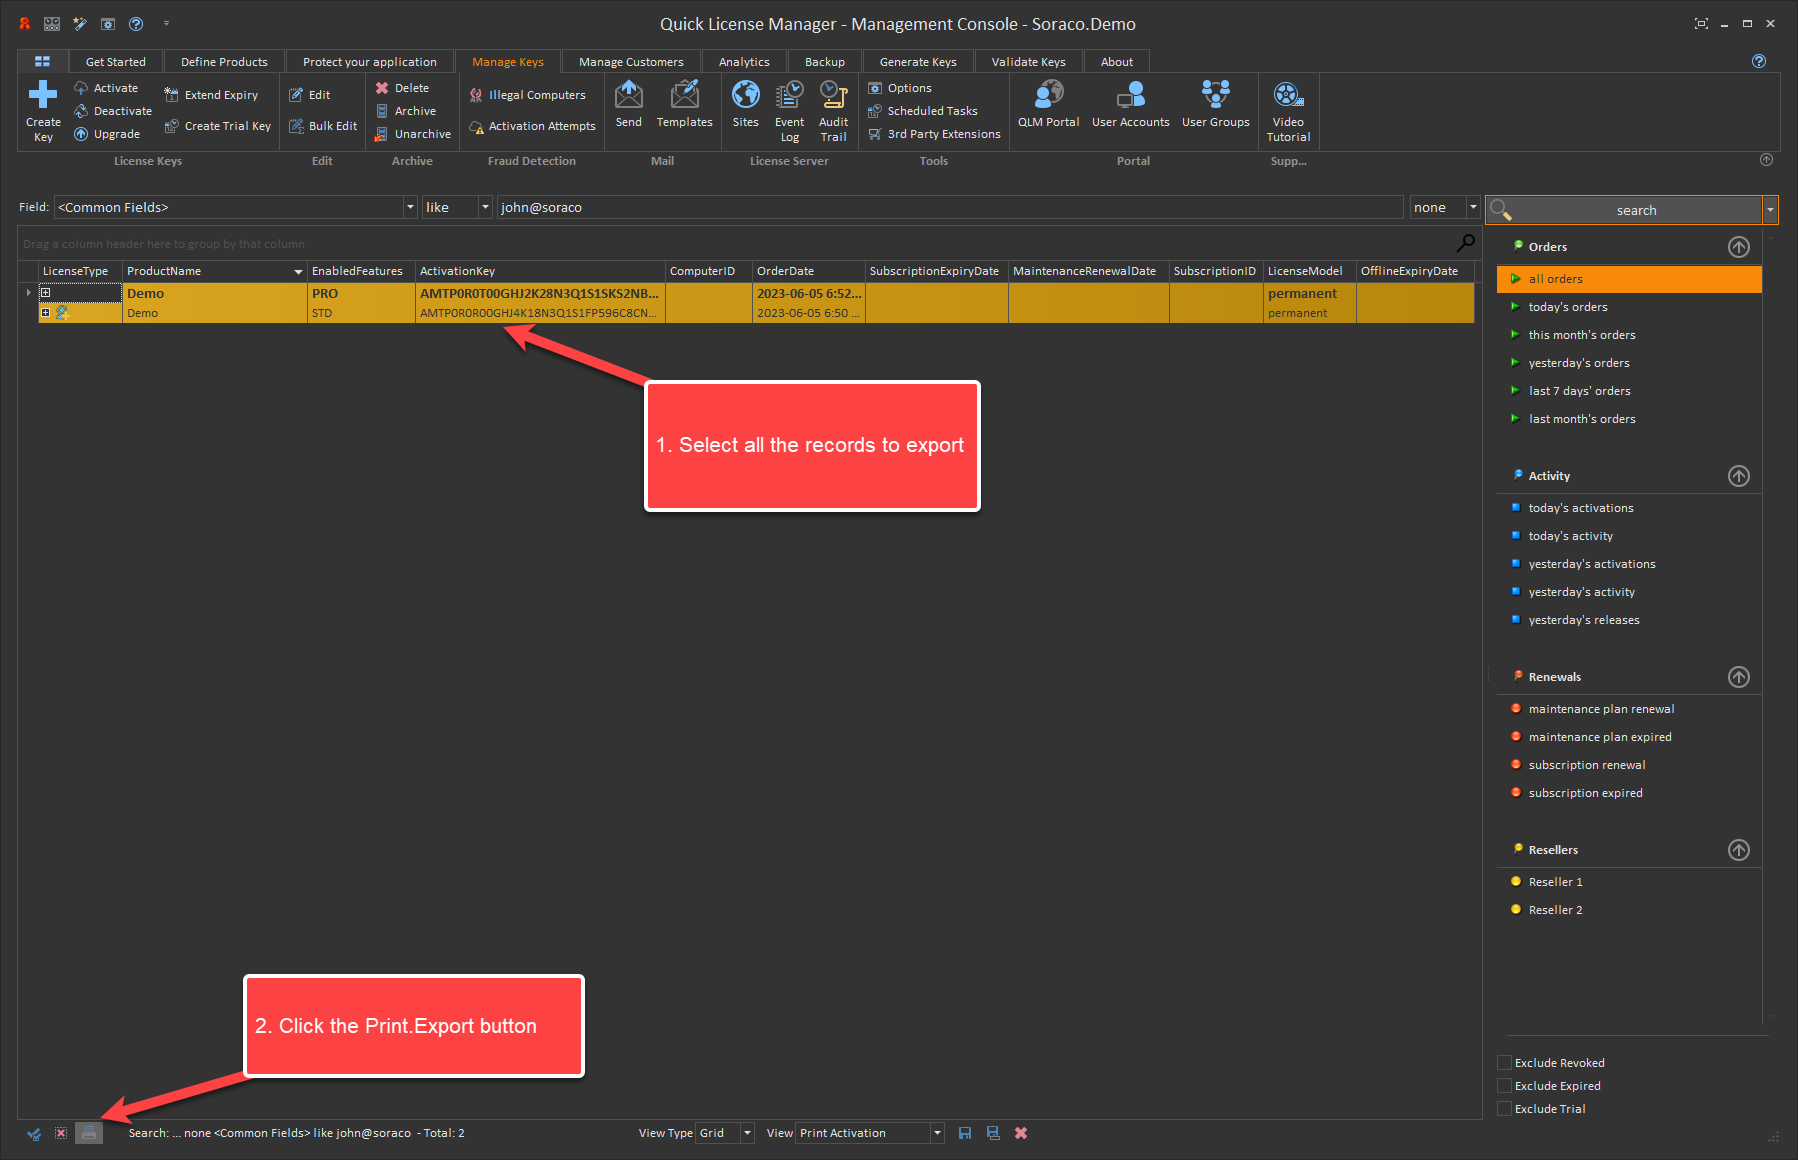Click the Archive command
The height and width of the screenshot is (1160, 1798).
pyautogui.click(x=405, y=111)
